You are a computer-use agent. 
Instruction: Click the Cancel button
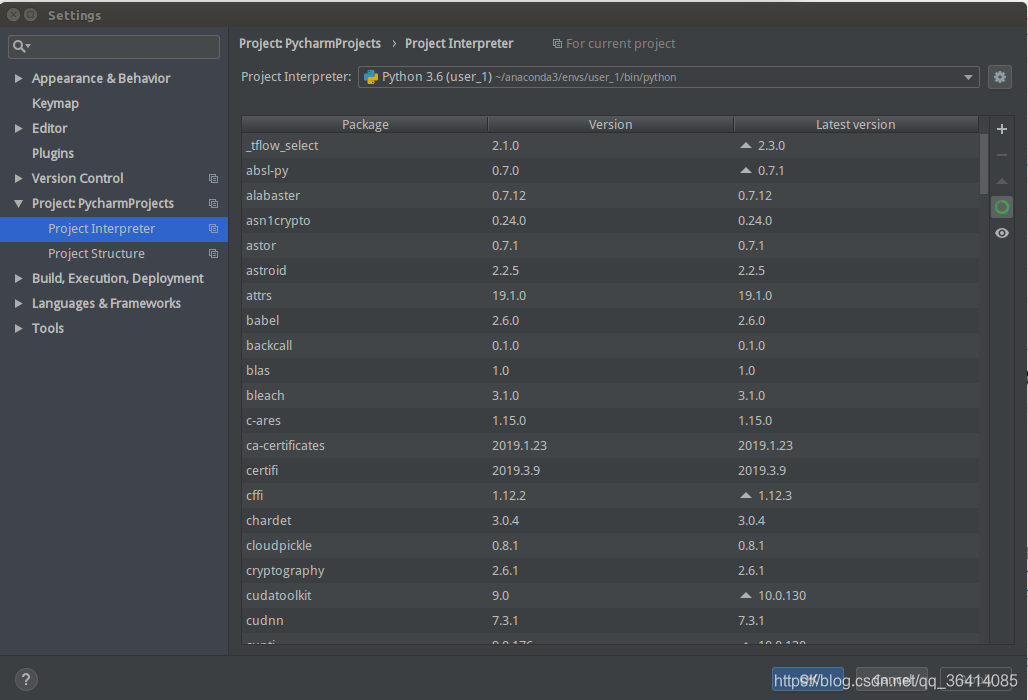tap(892, 679)
